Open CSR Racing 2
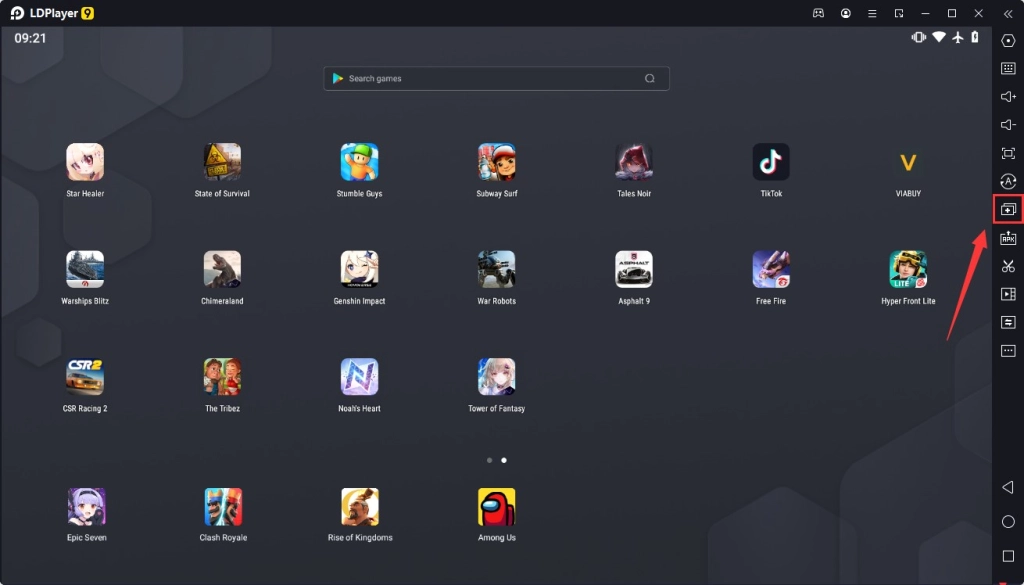Viewport: 1024px width, 585px height. [85, 377]
